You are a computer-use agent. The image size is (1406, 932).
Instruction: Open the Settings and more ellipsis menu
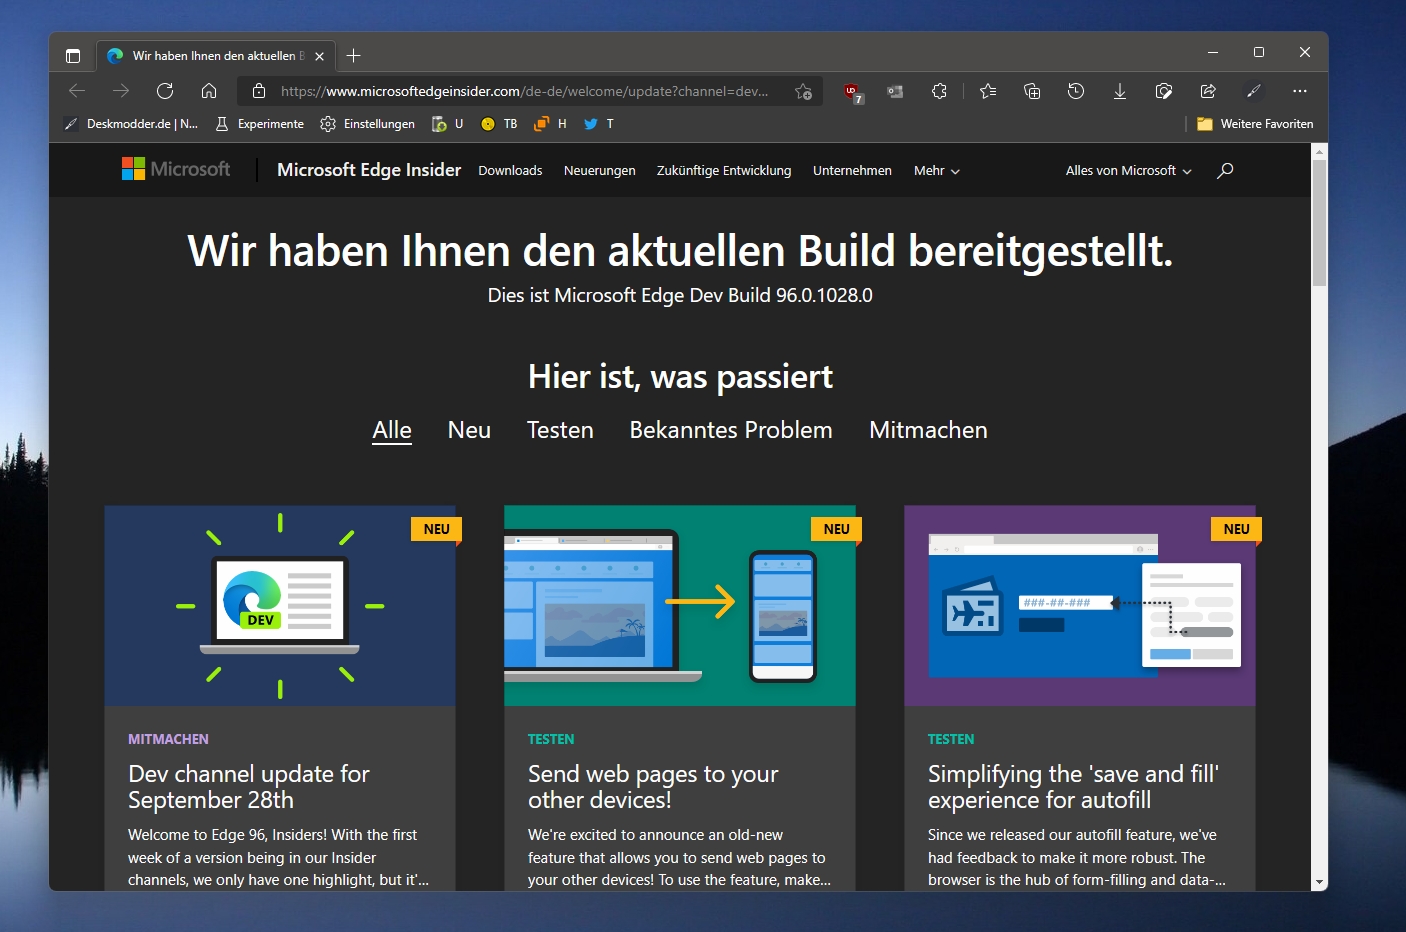pos(1299,91)
